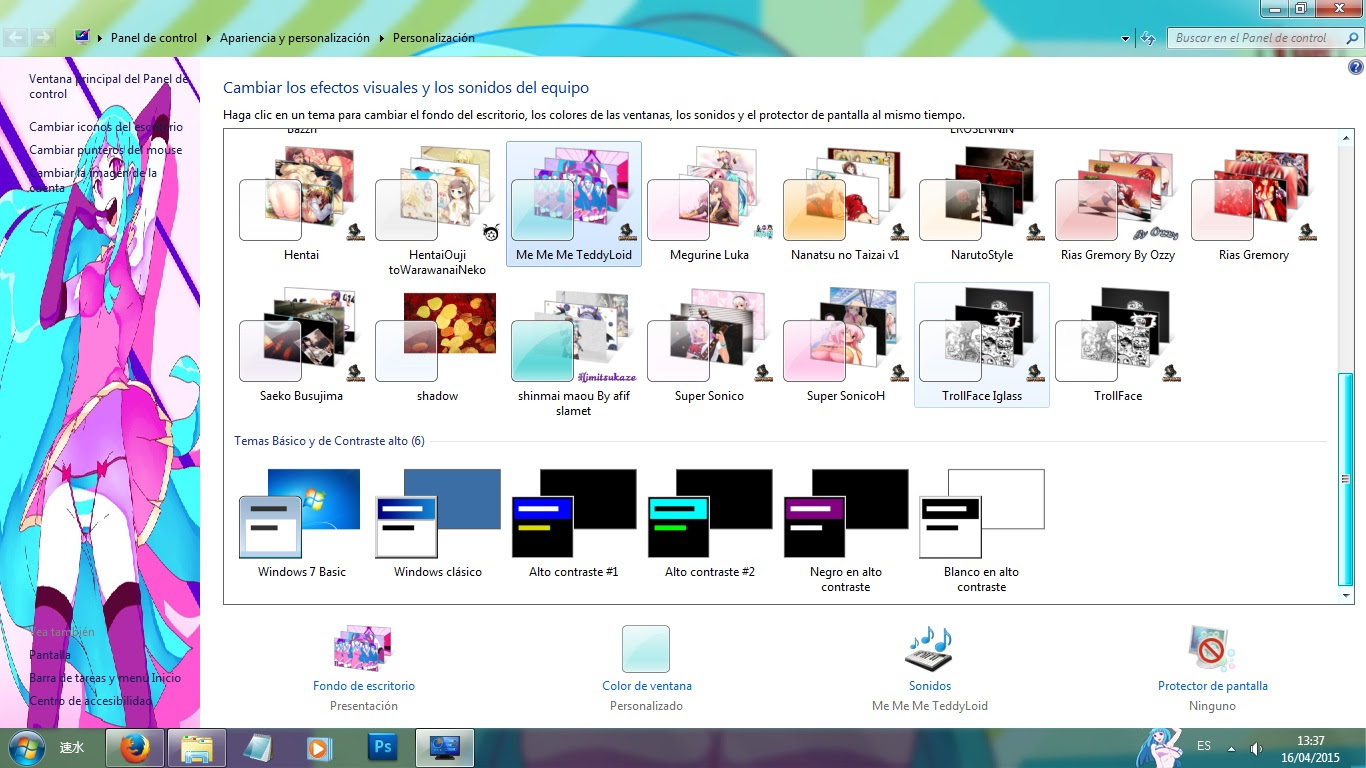
Task: Open the Sonidos settings icon
Action: [929, 649]
